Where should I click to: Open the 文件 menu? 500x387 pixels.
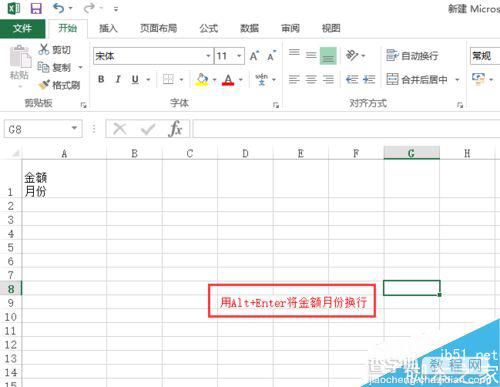[x=22, y=29]
